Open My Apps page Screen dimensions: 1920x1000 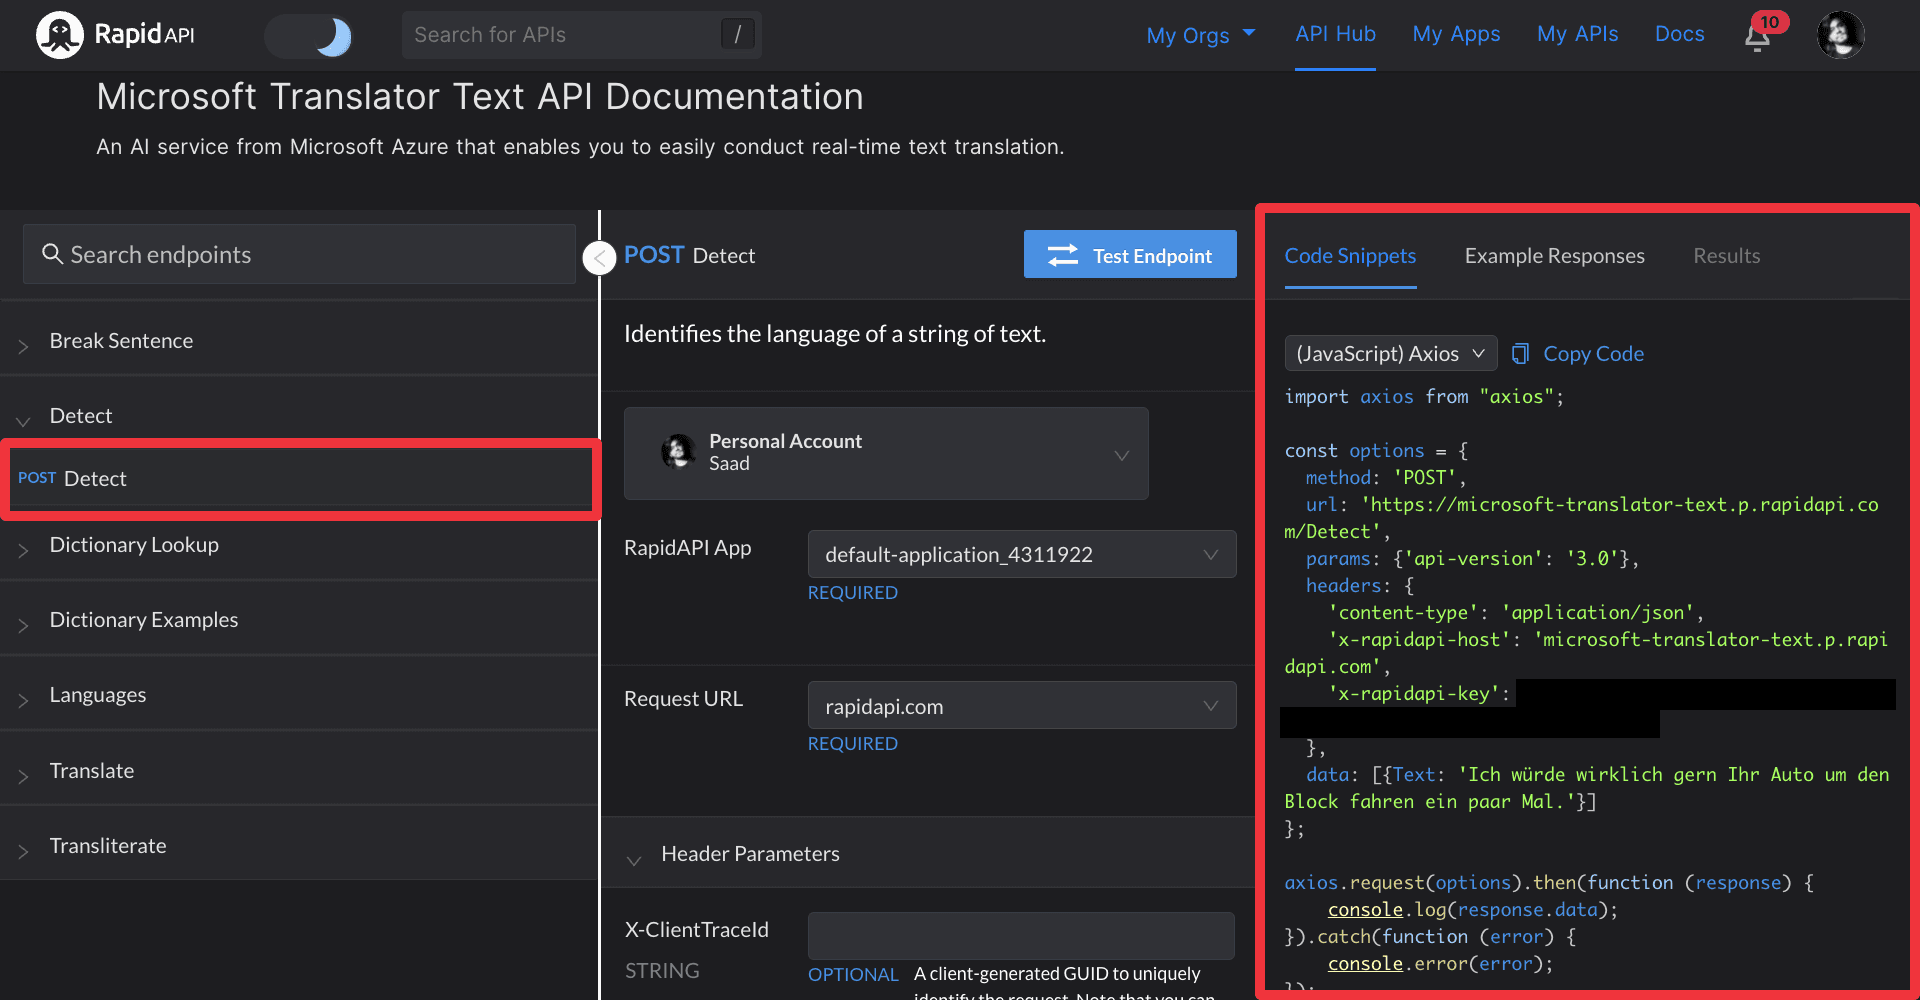click(1456, 34)
